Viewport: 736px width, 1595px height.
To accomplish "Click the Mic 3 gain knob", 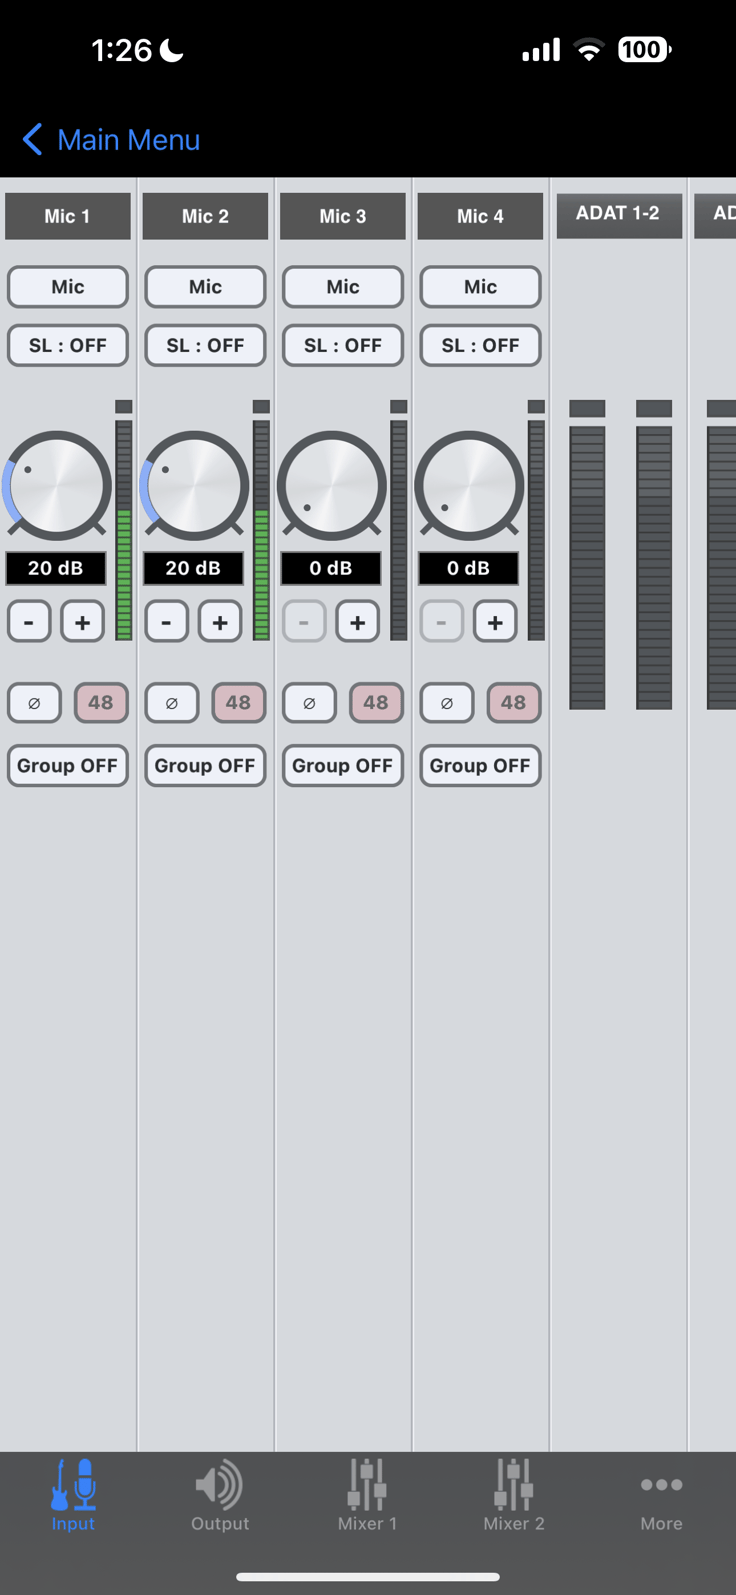I will [x=332, y=486].
